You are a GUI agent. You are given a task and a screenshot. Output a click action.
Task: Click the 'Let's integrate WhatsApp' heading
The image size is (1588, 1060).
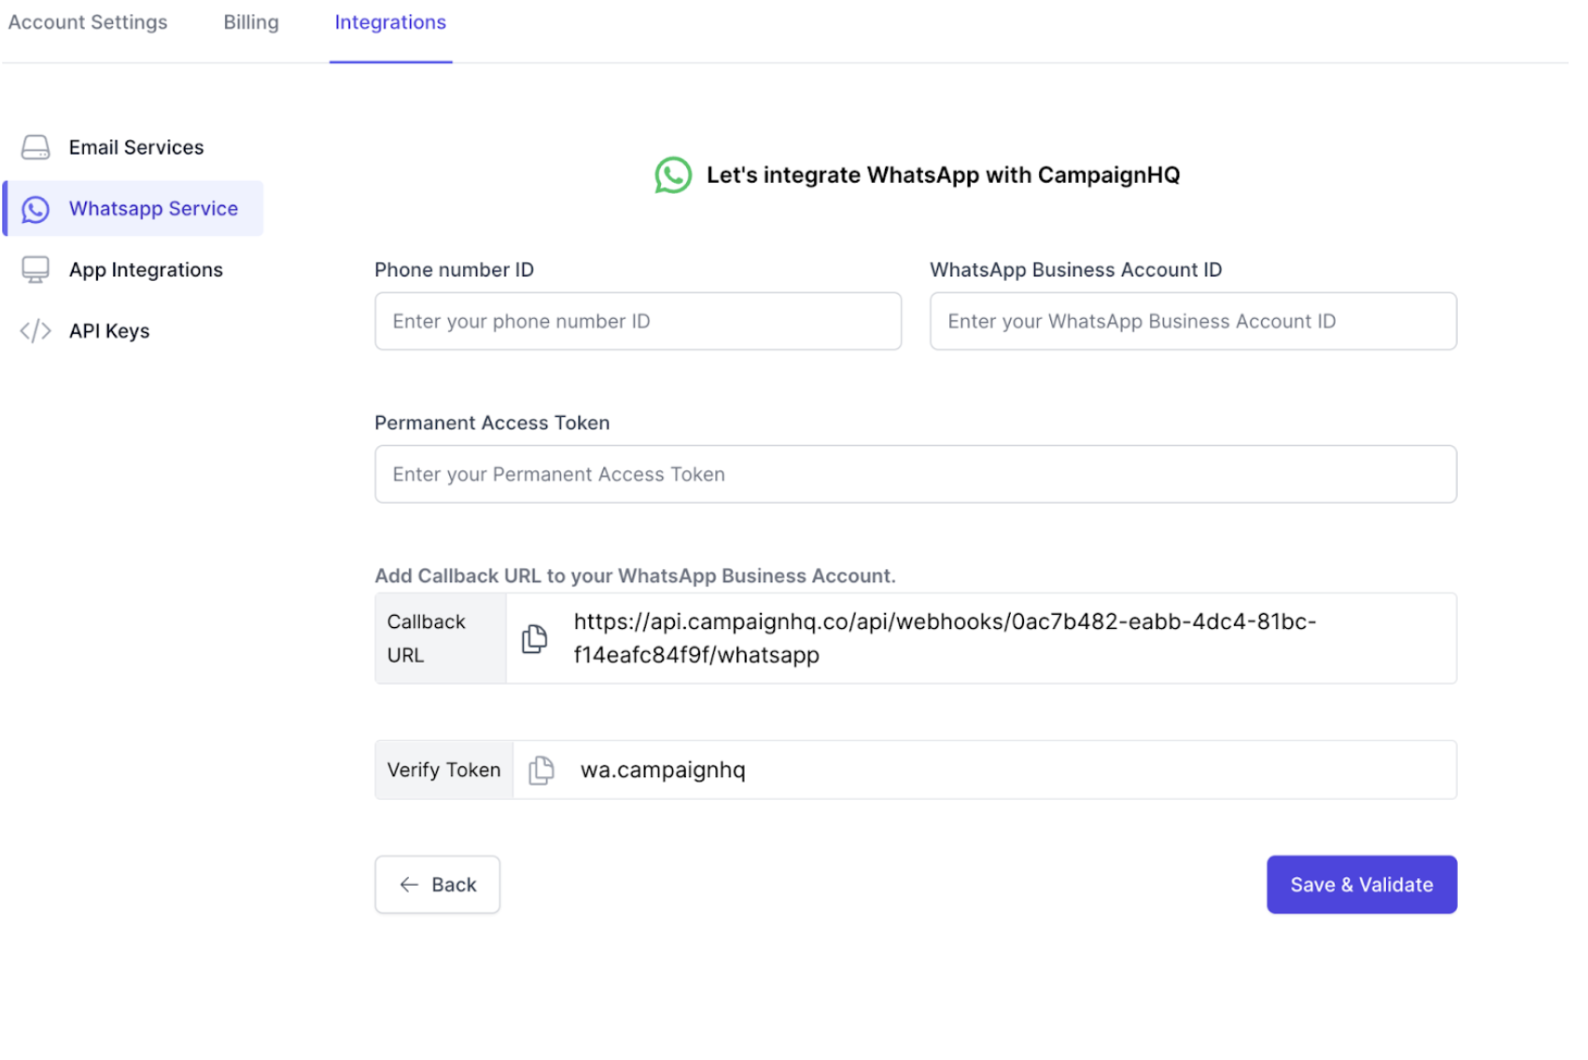point(943,175)
